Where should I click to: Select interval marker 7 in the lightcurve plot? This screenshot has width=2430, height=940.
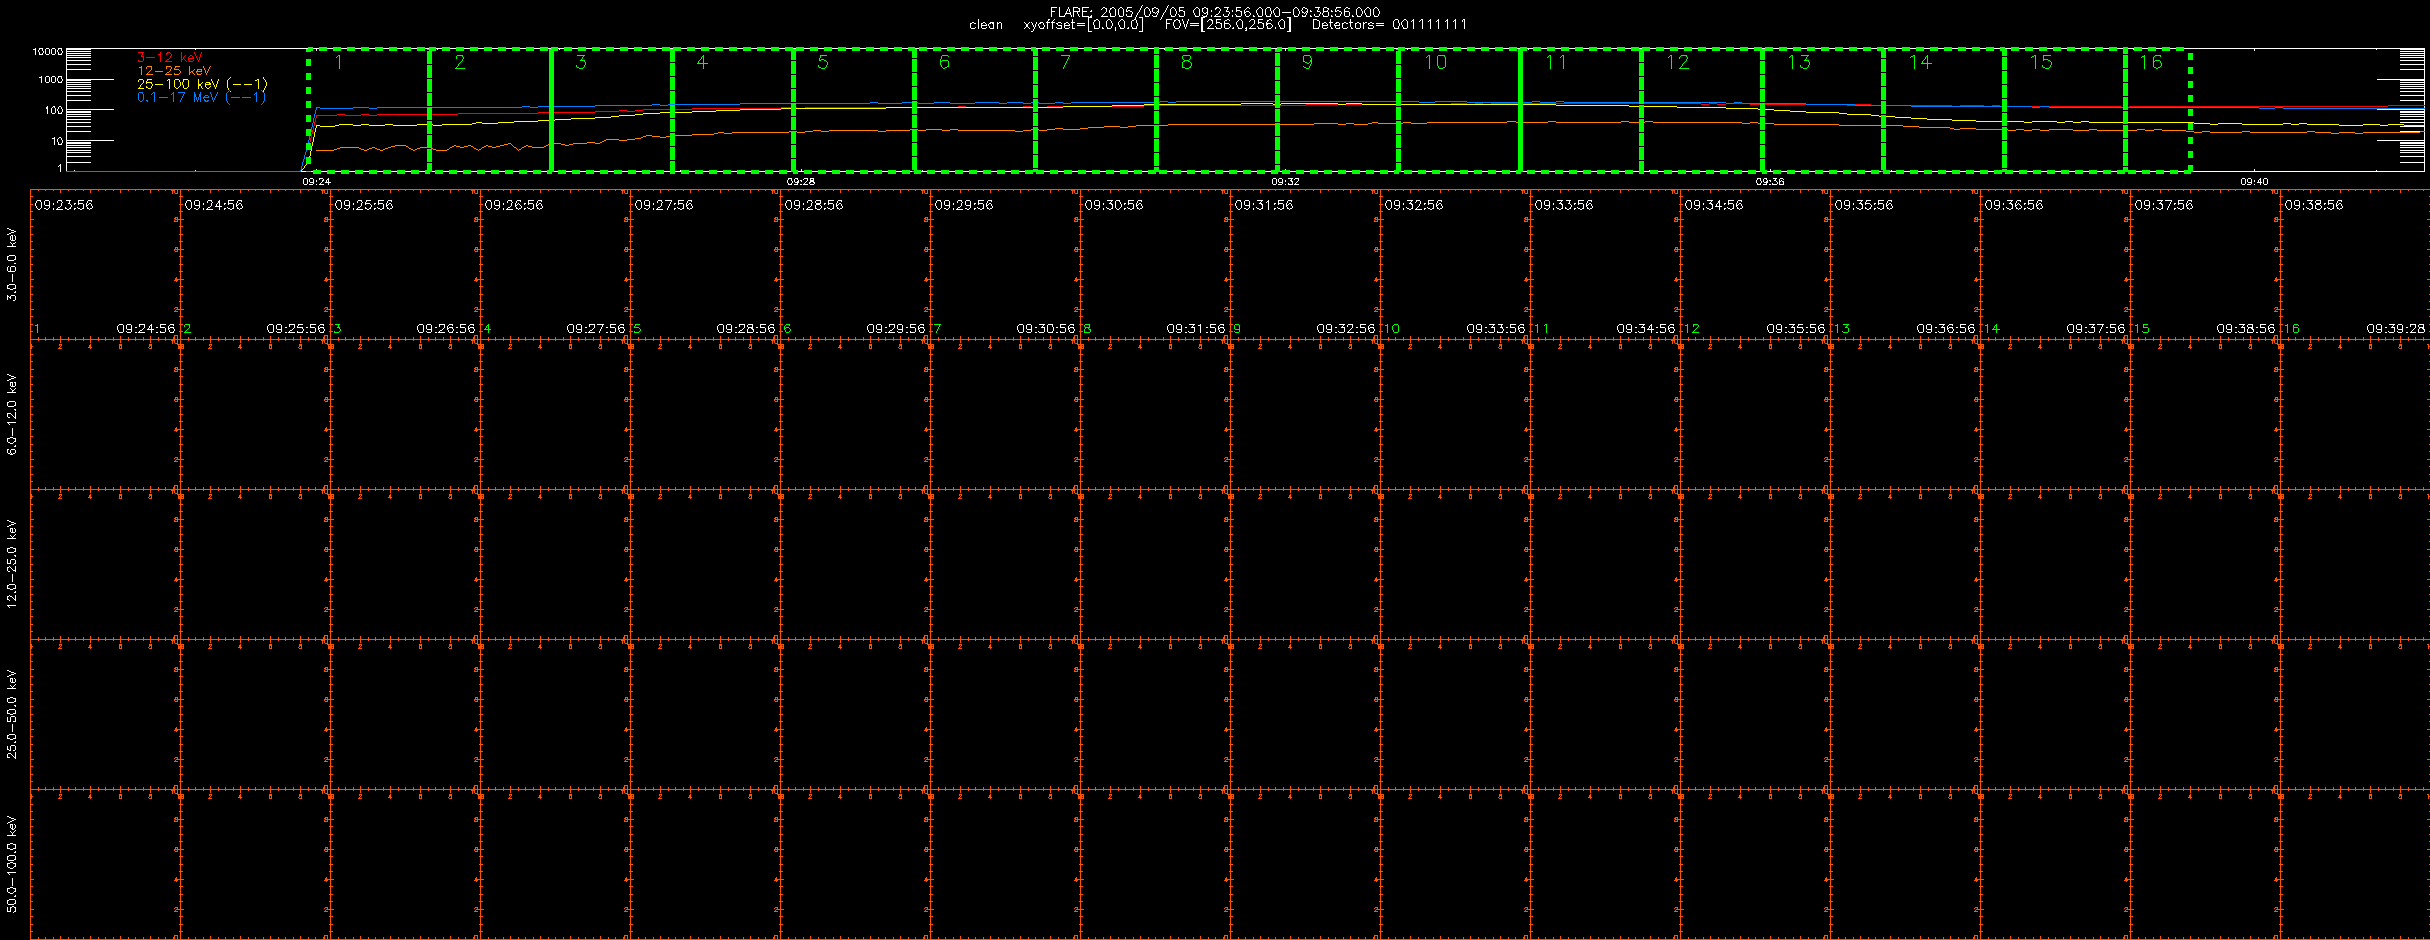(1066, 63)
